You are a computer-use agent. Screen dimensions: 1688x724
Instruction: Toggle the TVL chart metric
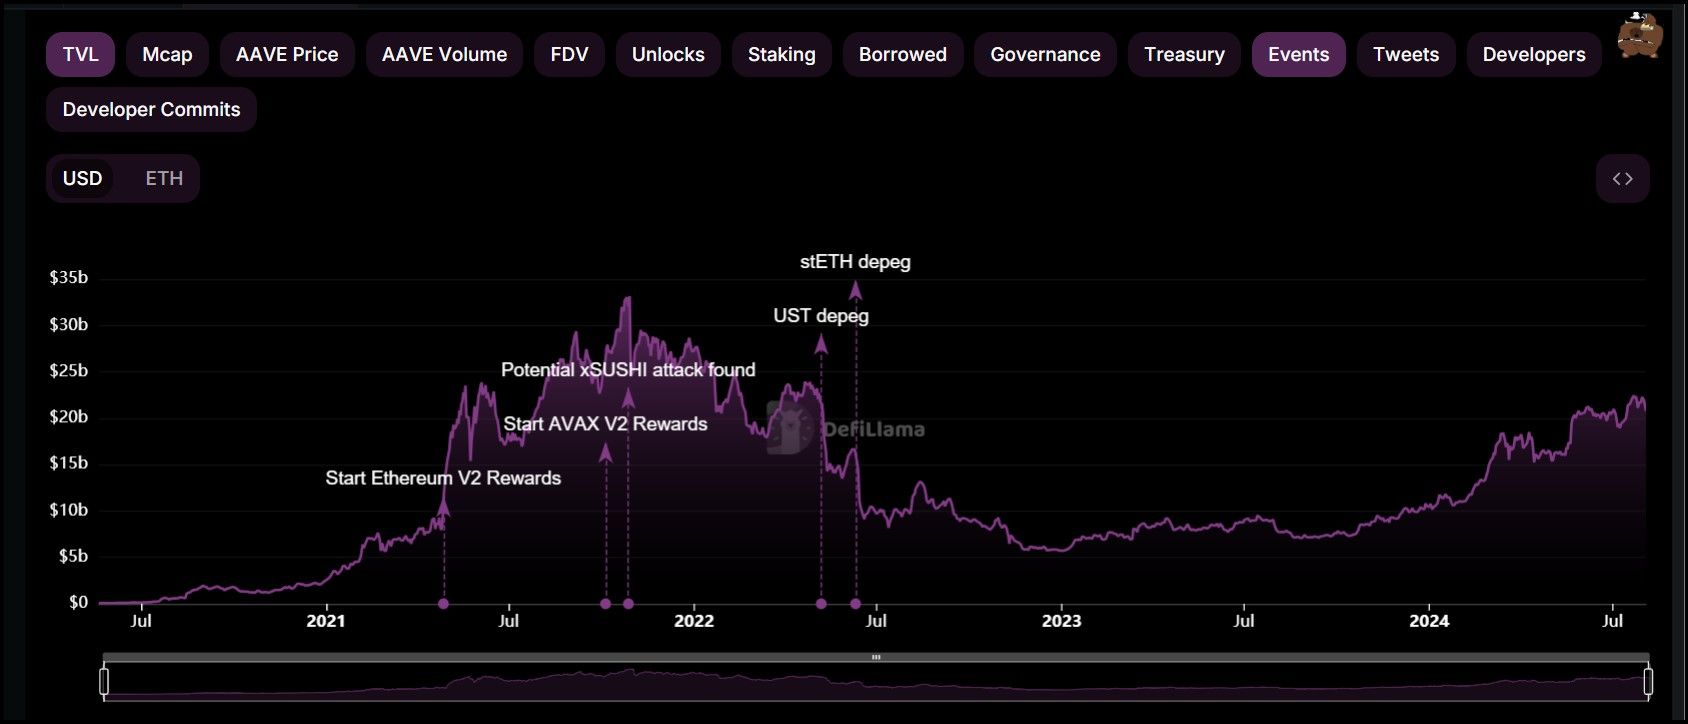[80, 54]
